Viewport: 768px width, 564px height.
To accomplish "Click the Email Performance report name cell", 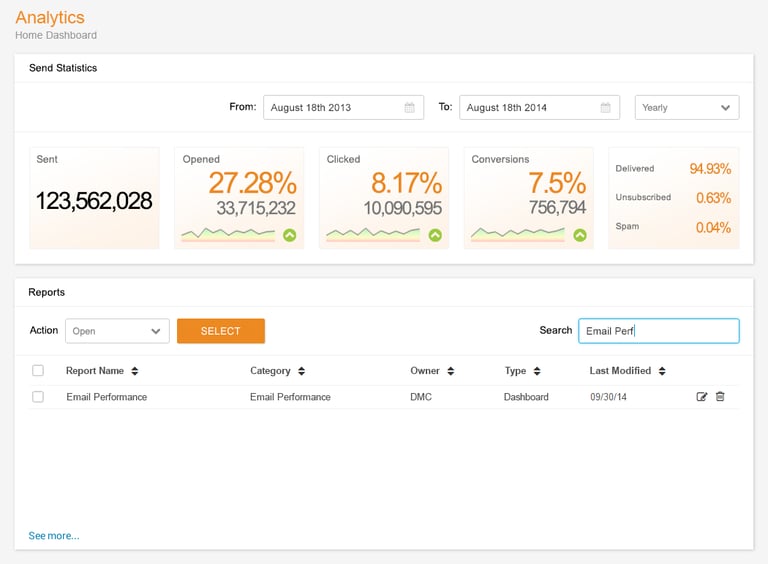I will click(x=107, y=397).
